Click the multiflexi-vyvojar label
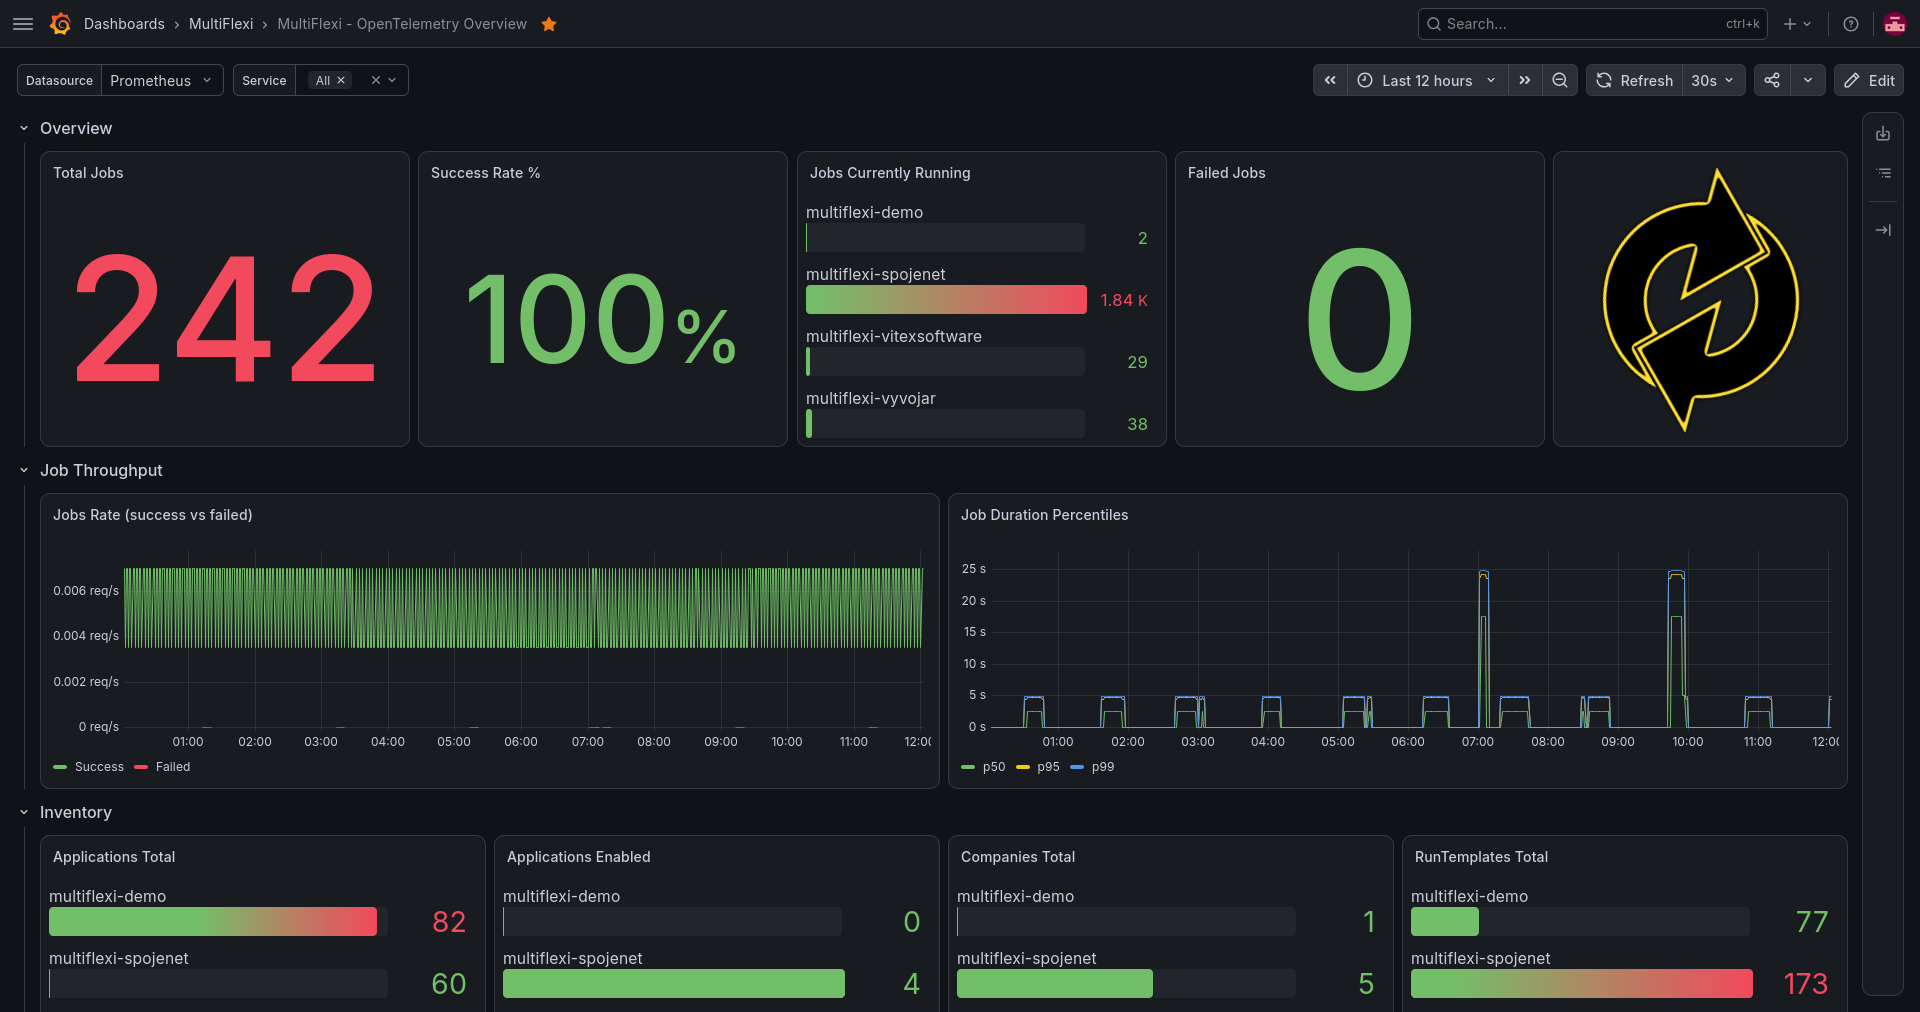The height and width of the screenshot is (1012, 1920). pyautogui.click(x=871, y=398)
